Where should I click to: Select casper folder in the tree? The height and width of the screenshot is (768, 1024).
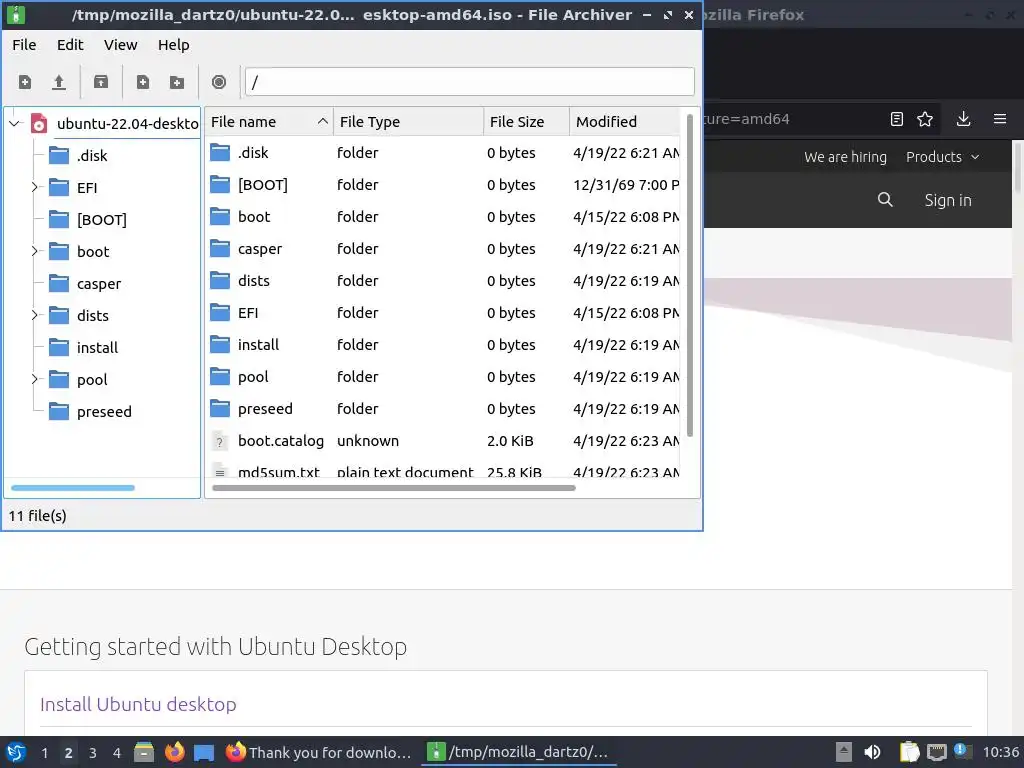(x=99, y=283)
